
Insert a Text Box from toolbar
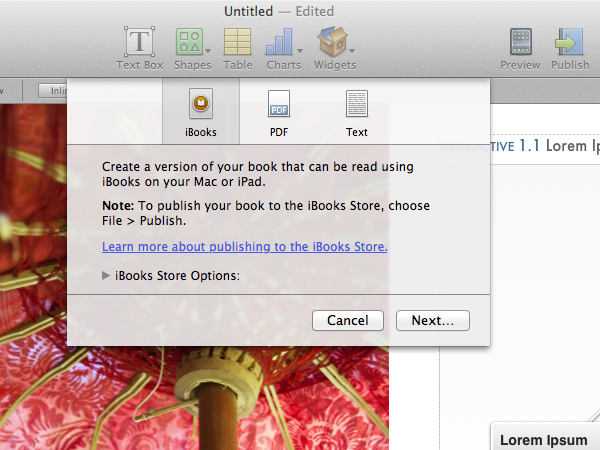click(x=140, y=49)
